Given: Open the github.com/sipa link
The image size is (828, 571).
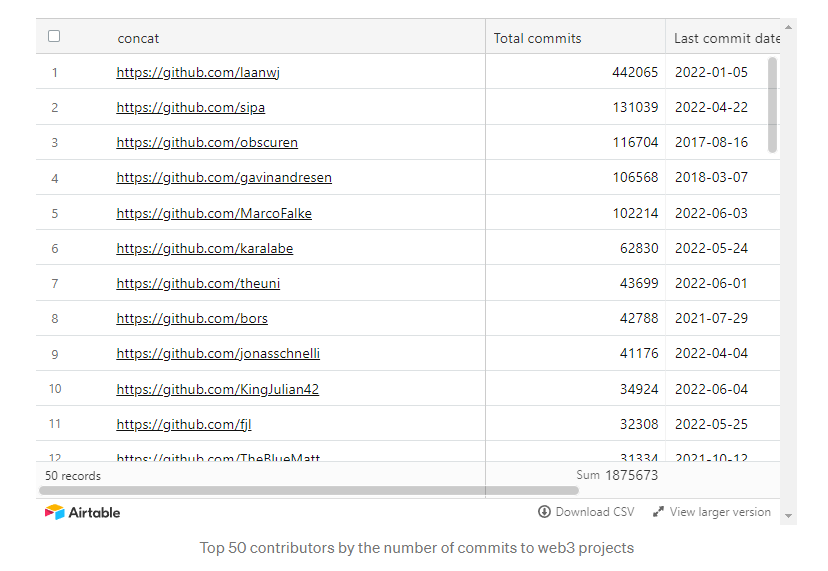Looking at the screenshot, I should (190, 107).
